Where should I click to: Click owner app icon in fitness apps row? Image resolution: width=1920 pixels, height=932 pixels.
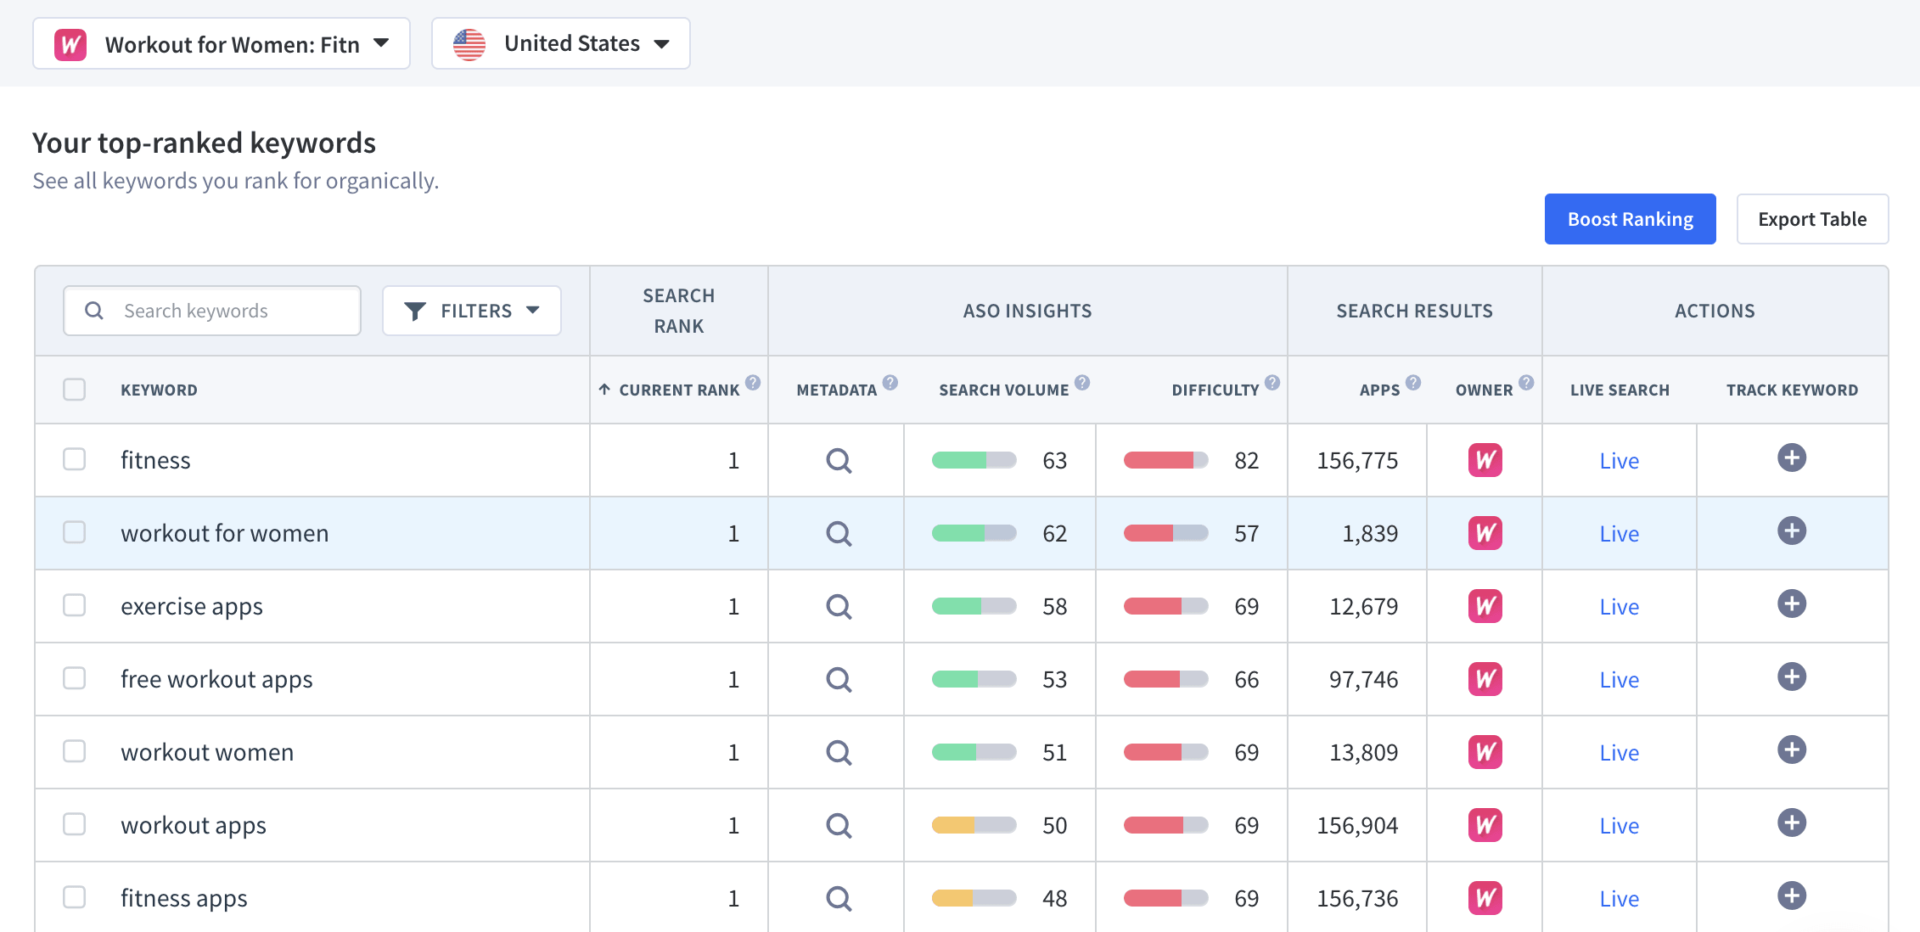tap(1485, 898)
